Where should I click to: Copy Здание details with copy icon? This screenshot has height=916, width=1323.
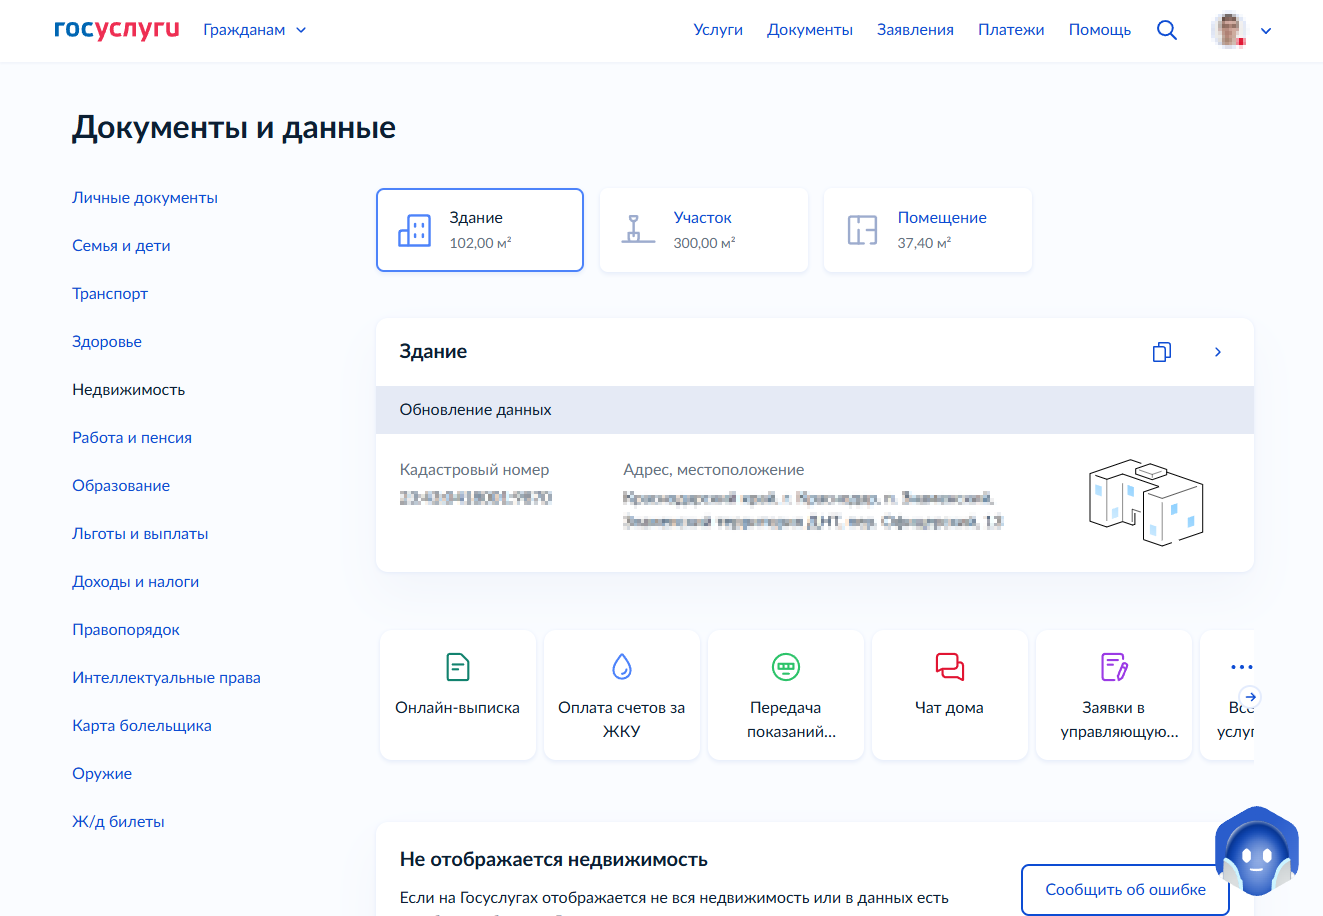(1162, 352)
